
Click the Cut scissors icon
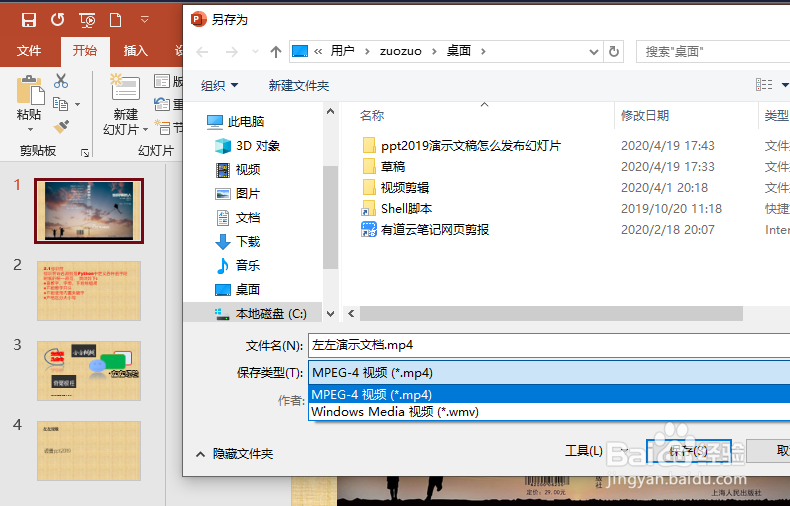(x=61, y=81)
